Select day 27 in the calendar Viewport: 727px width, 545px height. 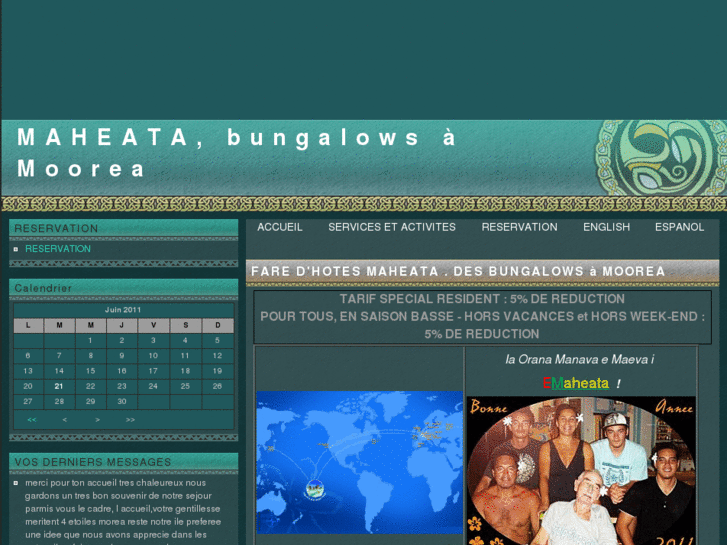pyautogui.click(x=28, y=402)
